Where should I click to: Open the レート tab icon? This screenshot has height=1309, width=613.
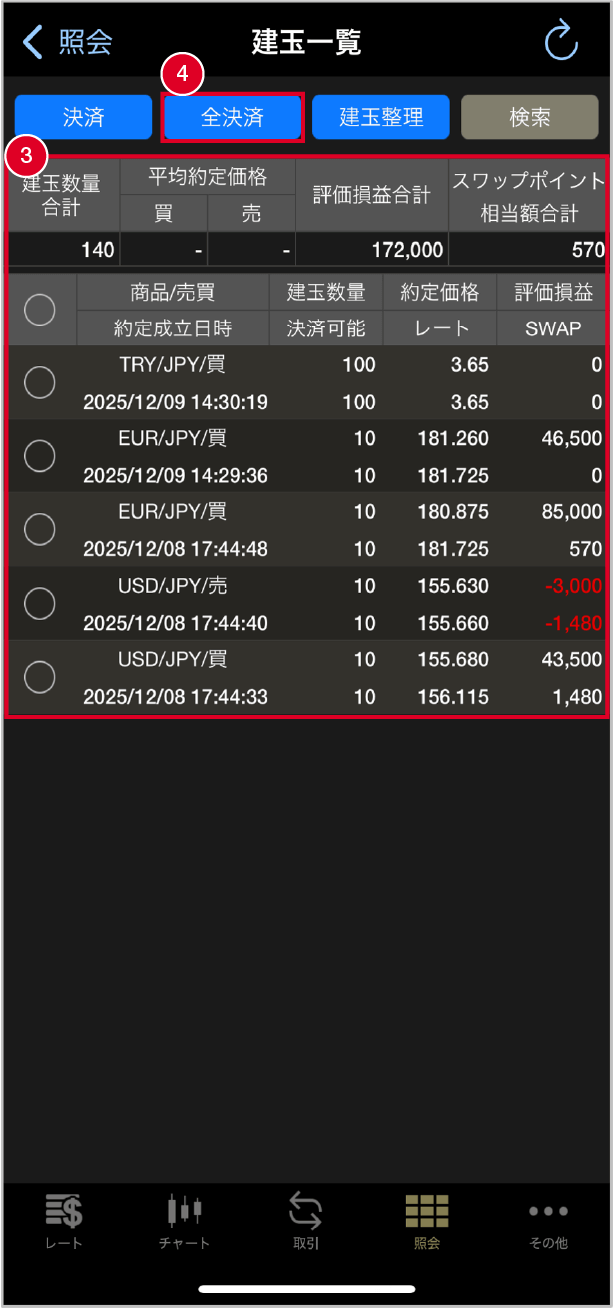[x=64, y=1212]
